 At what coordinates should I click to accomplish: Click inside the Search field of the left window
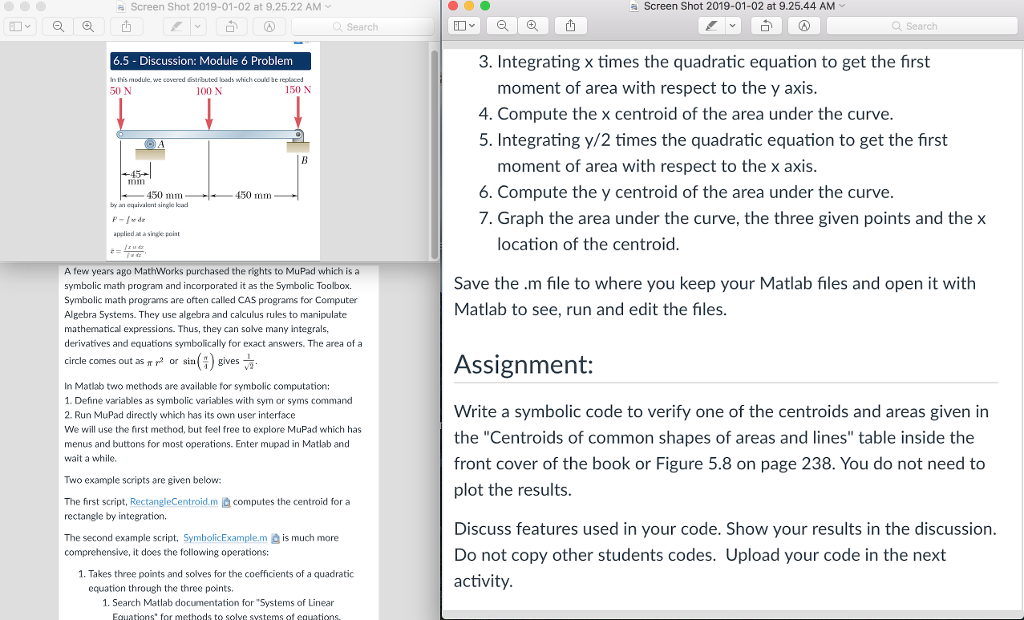coord(360,27)
